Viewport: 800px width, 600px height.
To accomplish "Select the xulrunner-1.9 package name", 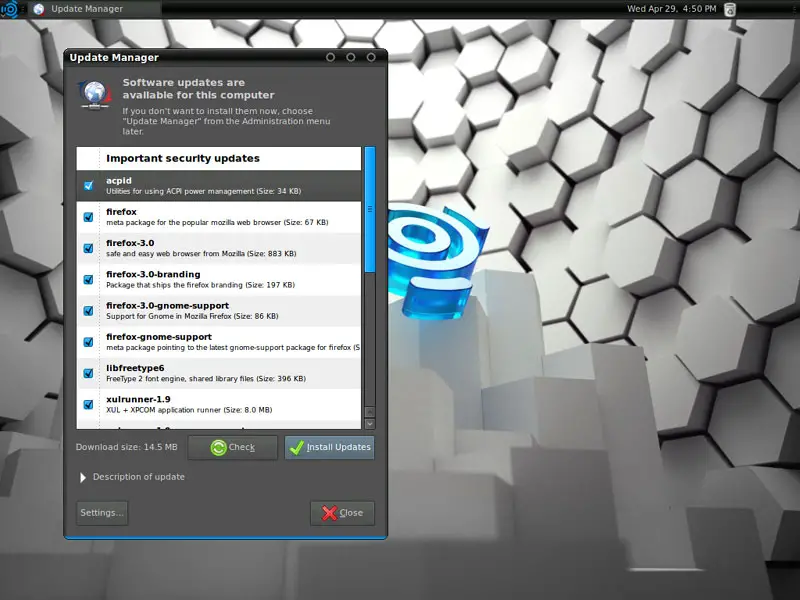I will [x=138, y=399].
